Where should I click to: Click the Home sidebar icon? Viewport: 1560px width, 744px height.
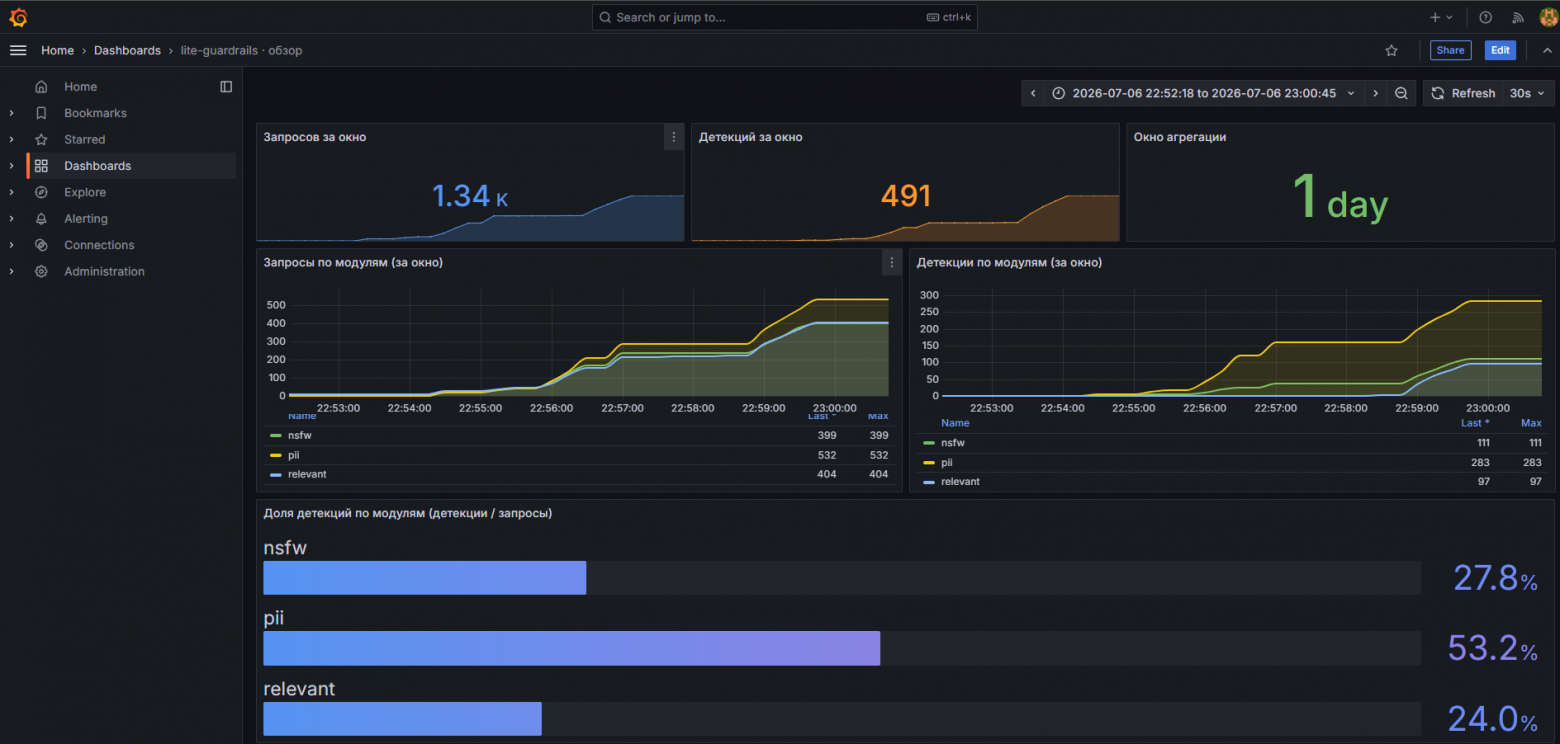(41, 87)
